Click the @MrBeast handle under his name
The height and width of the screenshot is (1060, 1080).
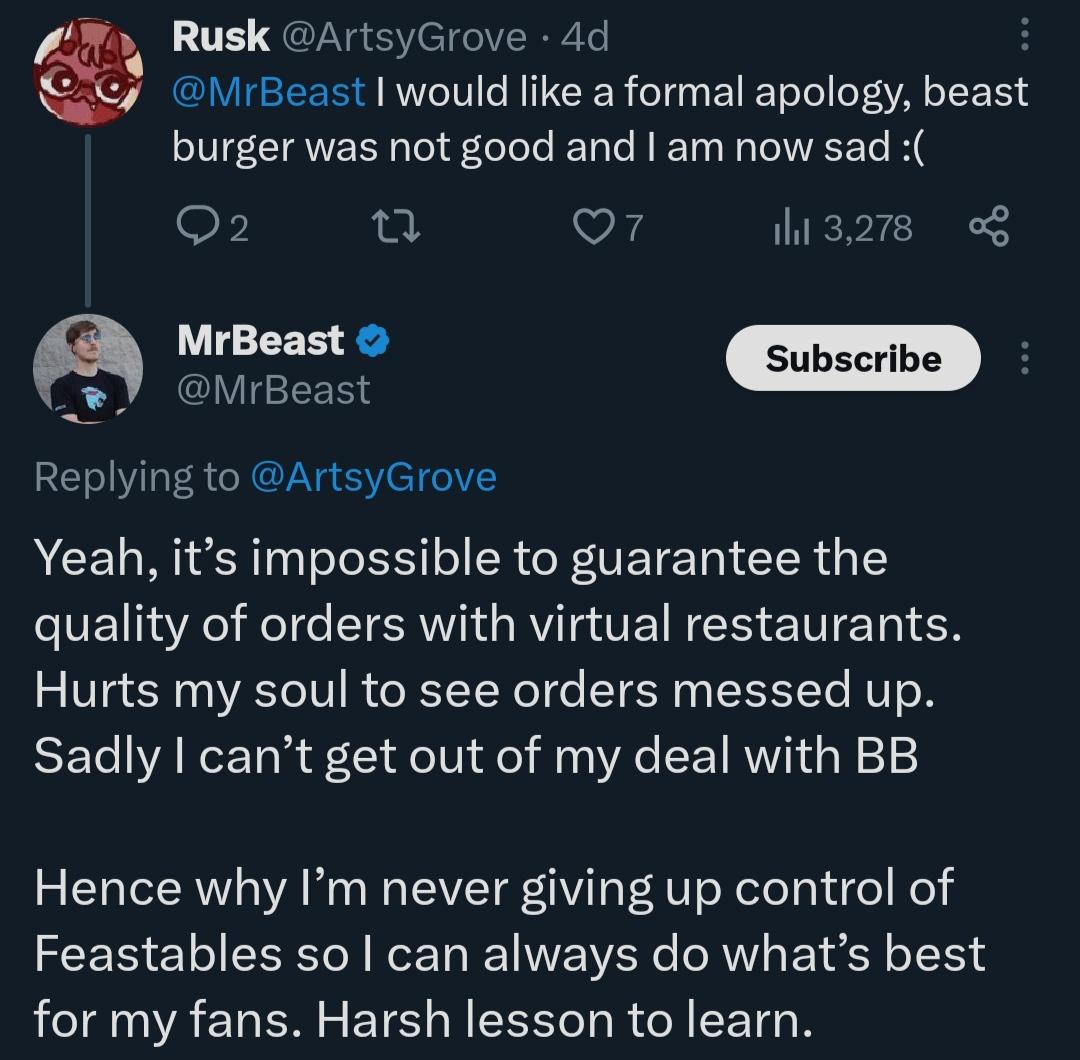[x=273, y=389]
